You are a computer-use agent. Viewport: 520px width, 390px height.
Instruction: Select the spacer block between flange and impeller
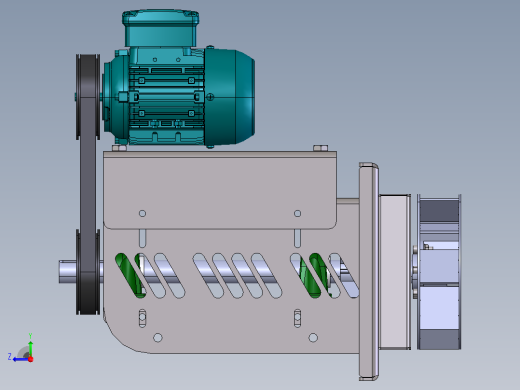click(x=395, y=272)
